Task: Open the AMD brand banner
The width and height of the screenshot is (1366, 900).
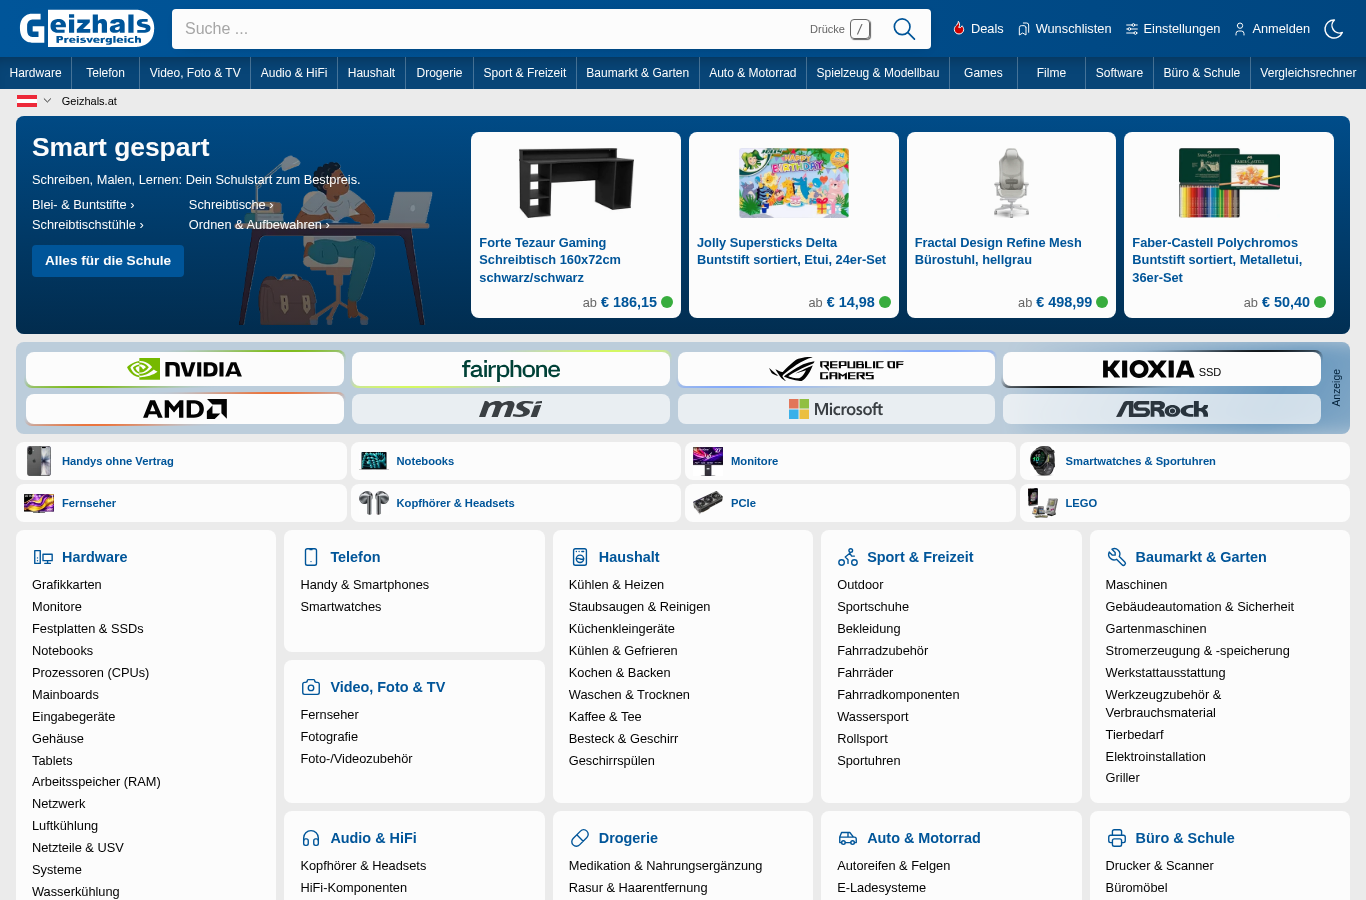Action: point(185,409)
